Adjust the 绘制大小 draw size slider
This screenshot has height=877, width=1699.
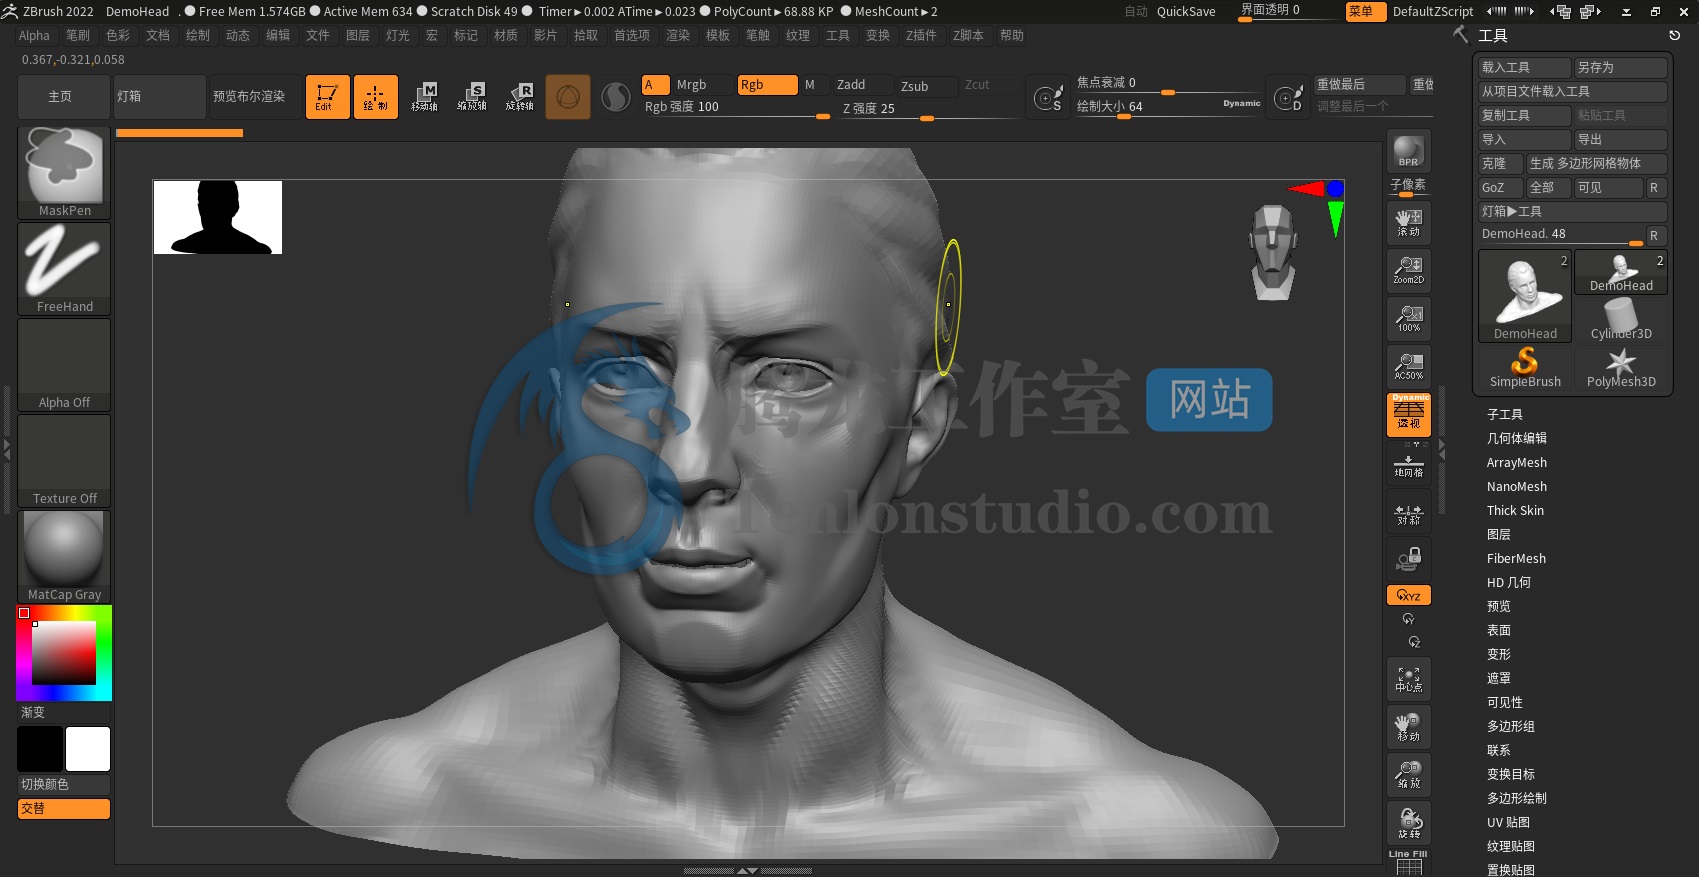coord(1167,106)
